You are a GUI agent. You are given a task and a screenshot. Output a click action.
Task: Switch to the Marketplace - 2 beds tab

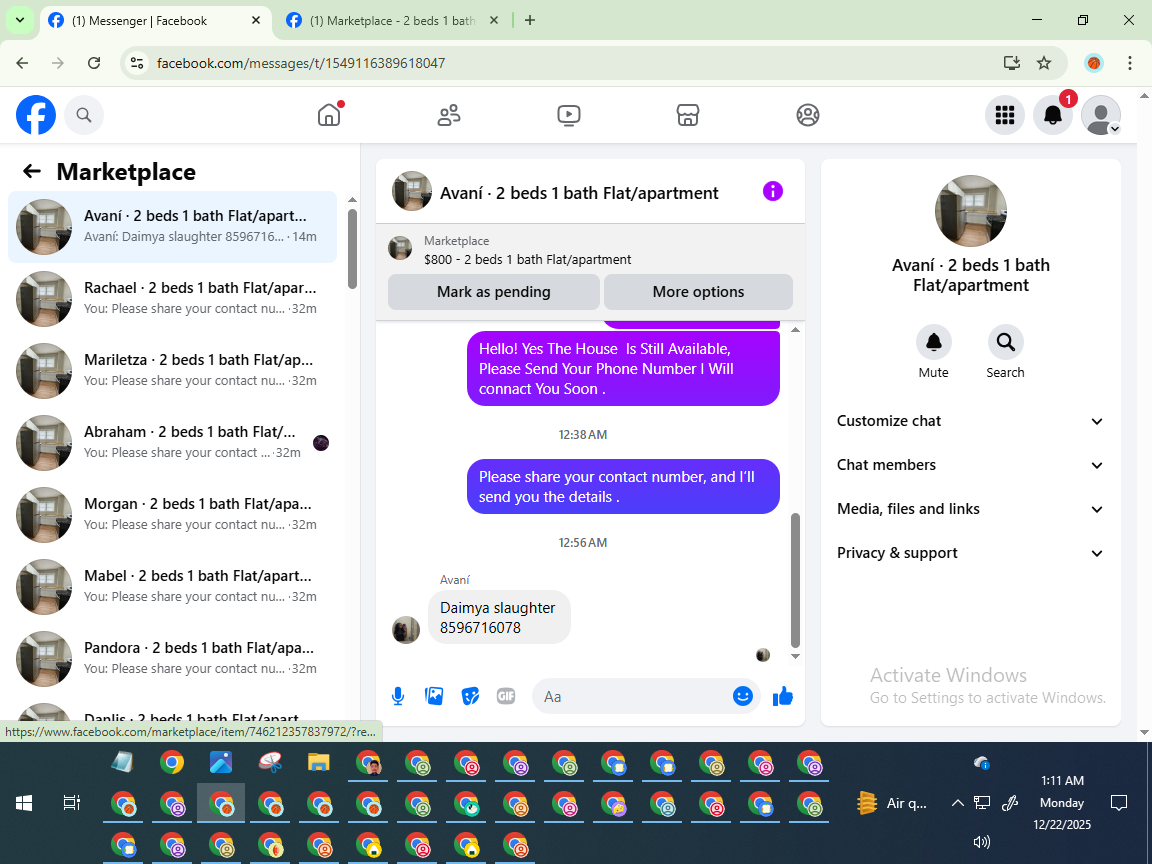[393, 21]
